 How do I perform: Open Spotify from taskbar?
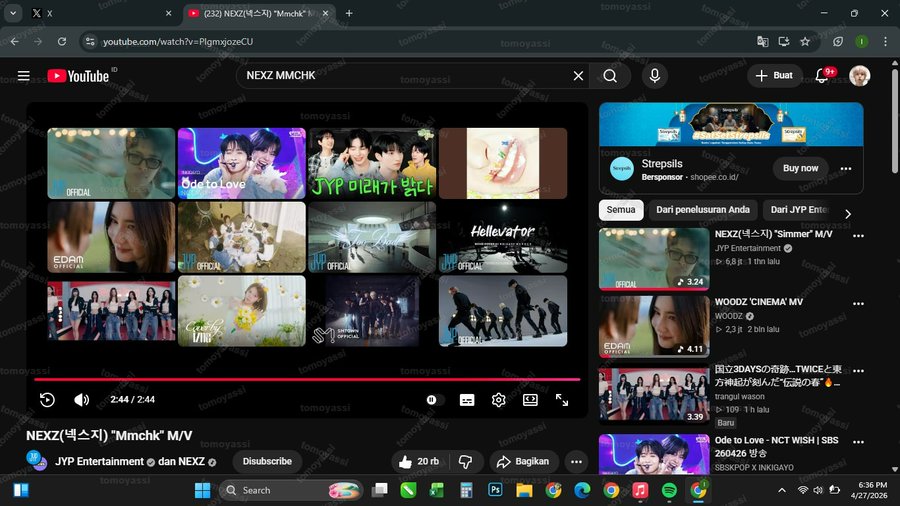click(x=669, y=491)
